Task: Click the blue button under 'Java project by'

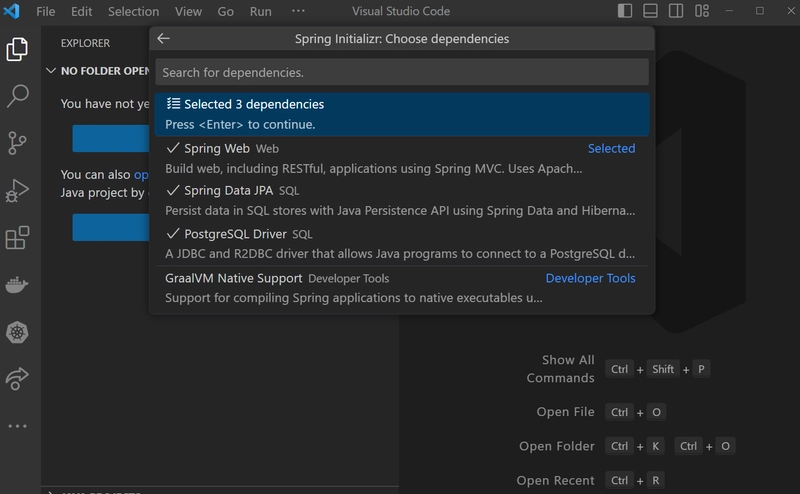Action: point(111,228)
